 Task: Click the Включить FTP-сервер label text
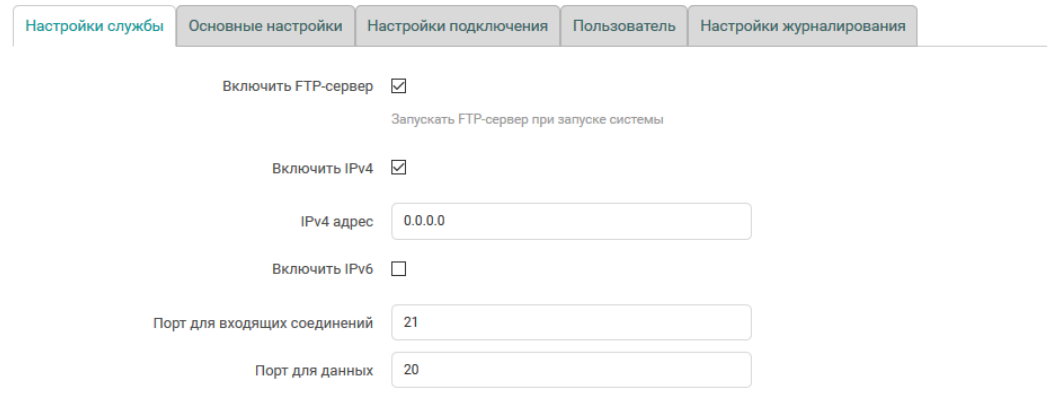tap(297, 87)
